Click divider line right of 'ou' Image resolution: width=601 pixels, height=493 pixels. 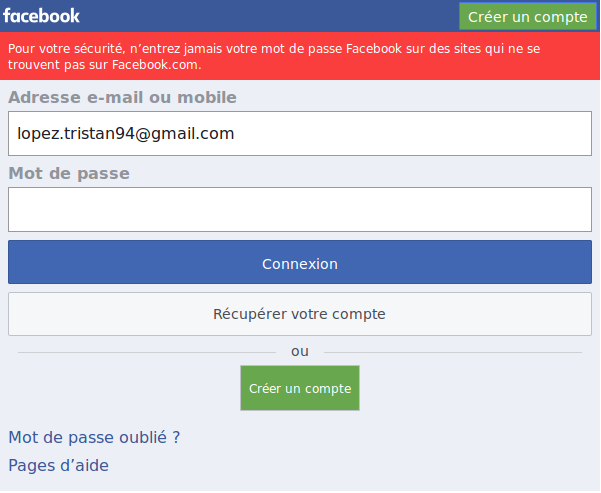point(450,352)
